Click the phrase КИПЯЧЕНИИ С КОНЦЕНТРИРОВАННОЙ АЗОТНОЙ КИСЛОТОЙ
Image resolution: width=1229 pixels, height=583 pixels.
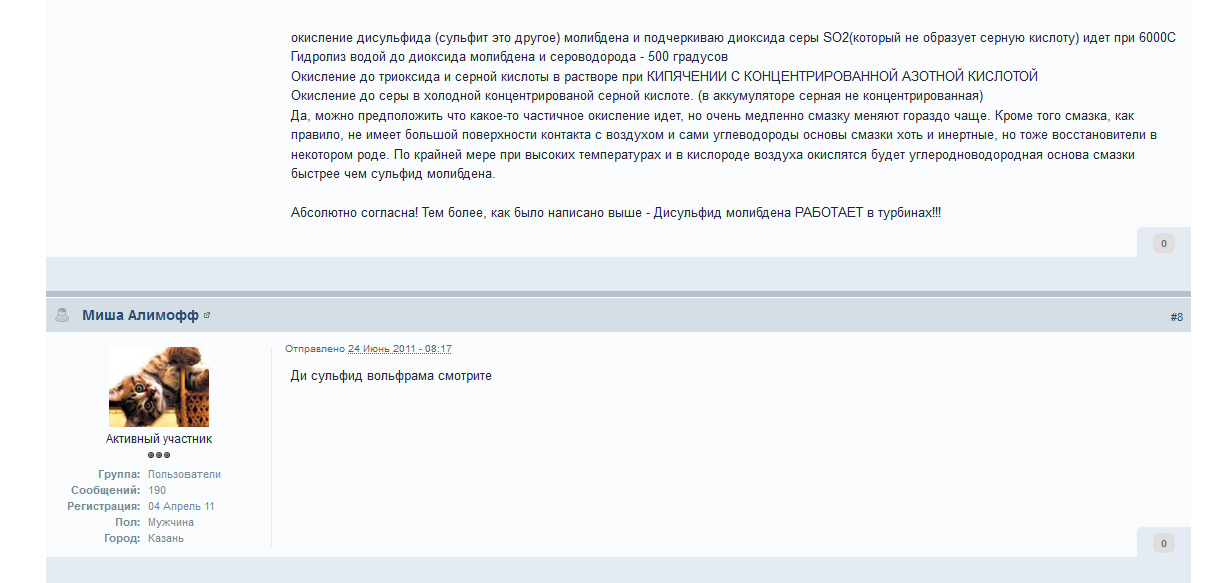[843, 77]
